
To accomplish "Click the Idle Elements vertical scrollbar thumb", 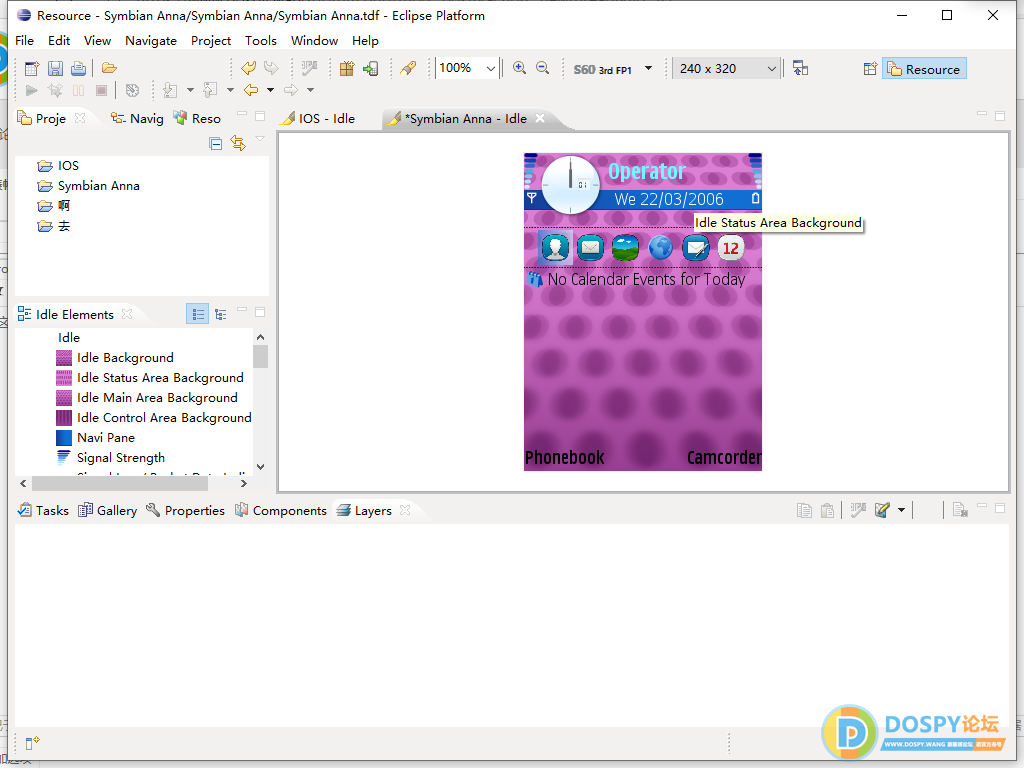I will [261, 357].
